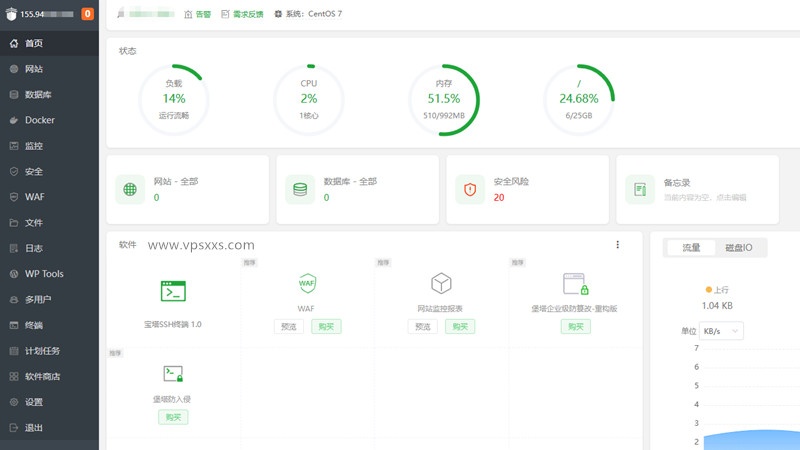This screenshot has width=800, height=450.
Task: Click the Docker whale icon in sidebar
Action: [x=14, y=120]
